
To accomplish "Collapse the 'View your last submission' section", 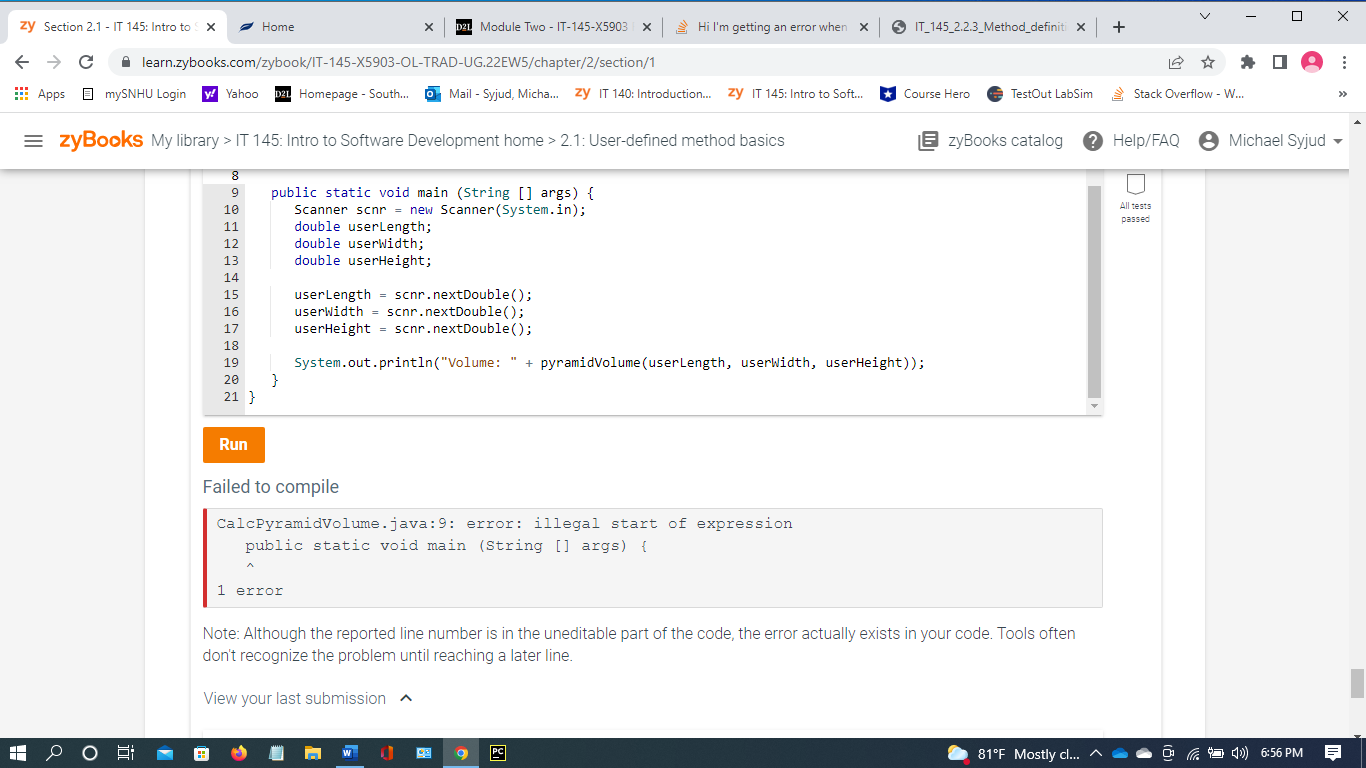I will coord(406,698).
